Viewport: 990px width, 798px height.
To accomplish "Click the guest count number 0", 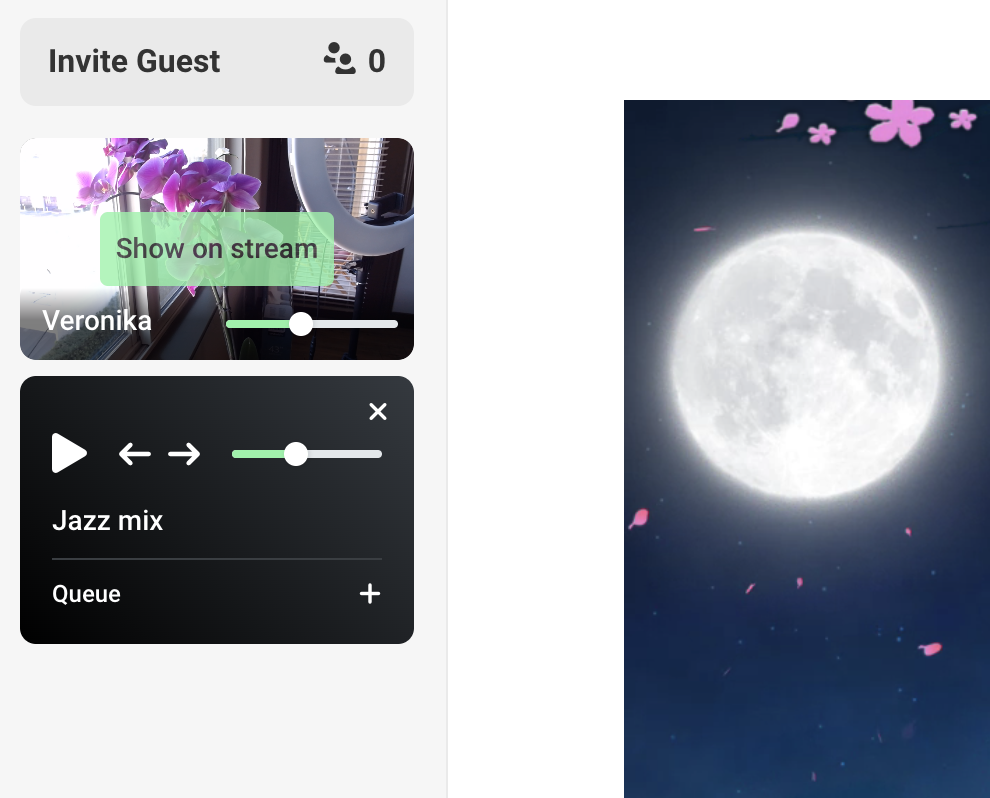I will point(377,61).
